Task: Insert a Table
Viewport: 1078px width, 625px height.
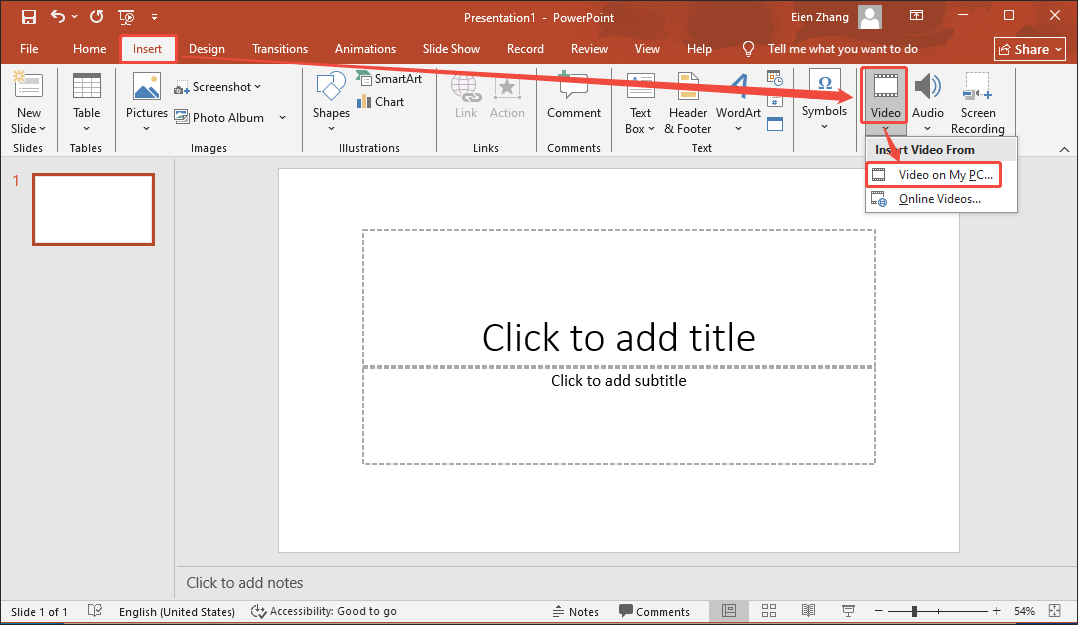Action: tap(87, 102)
